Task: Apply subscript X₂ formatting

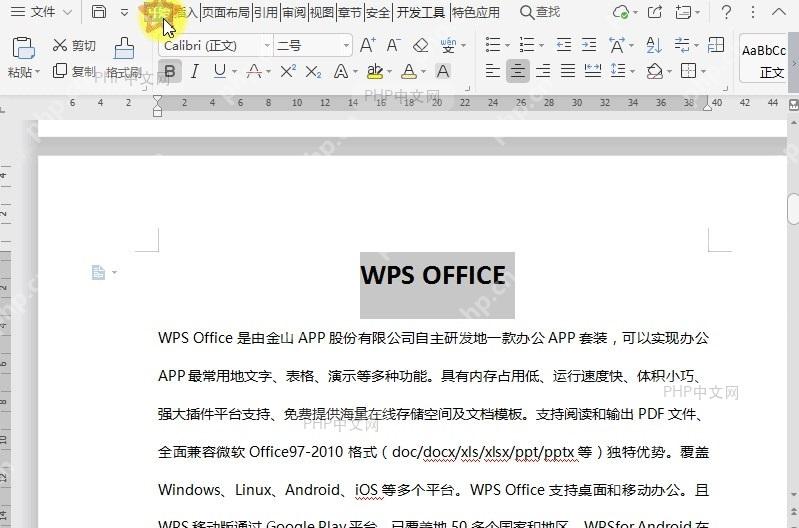Action: click(x=313, y=71)
